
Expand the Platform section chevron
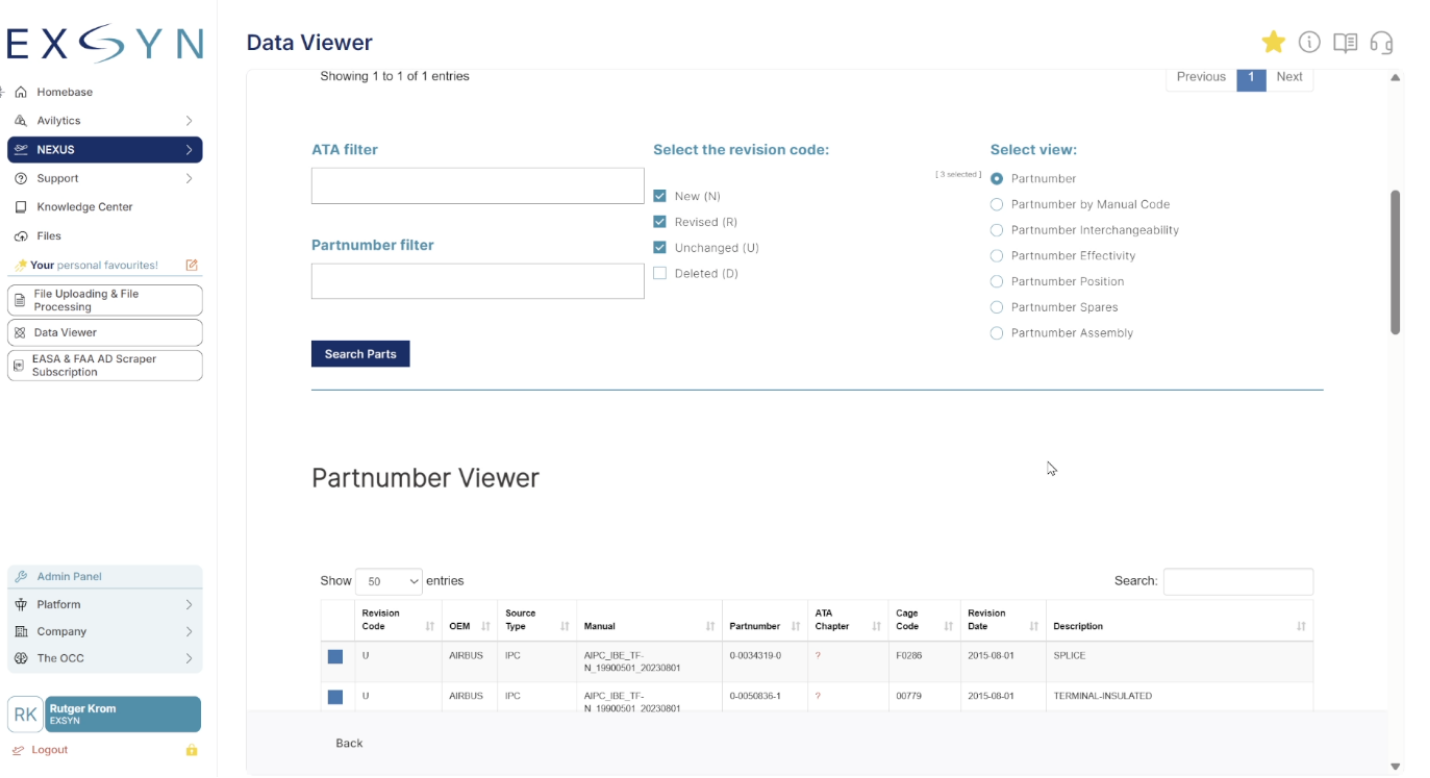tap(189, 605)
